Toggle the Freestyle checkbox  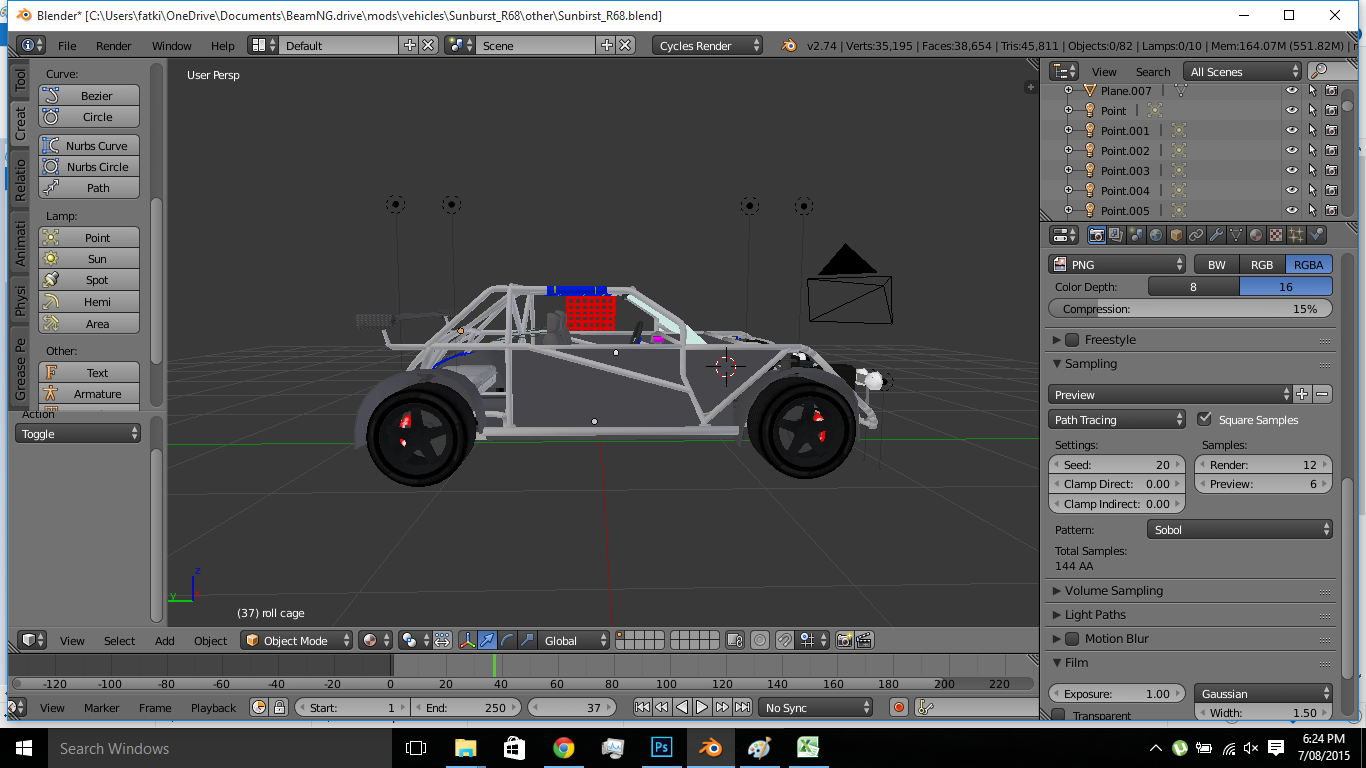[1072, 340]
